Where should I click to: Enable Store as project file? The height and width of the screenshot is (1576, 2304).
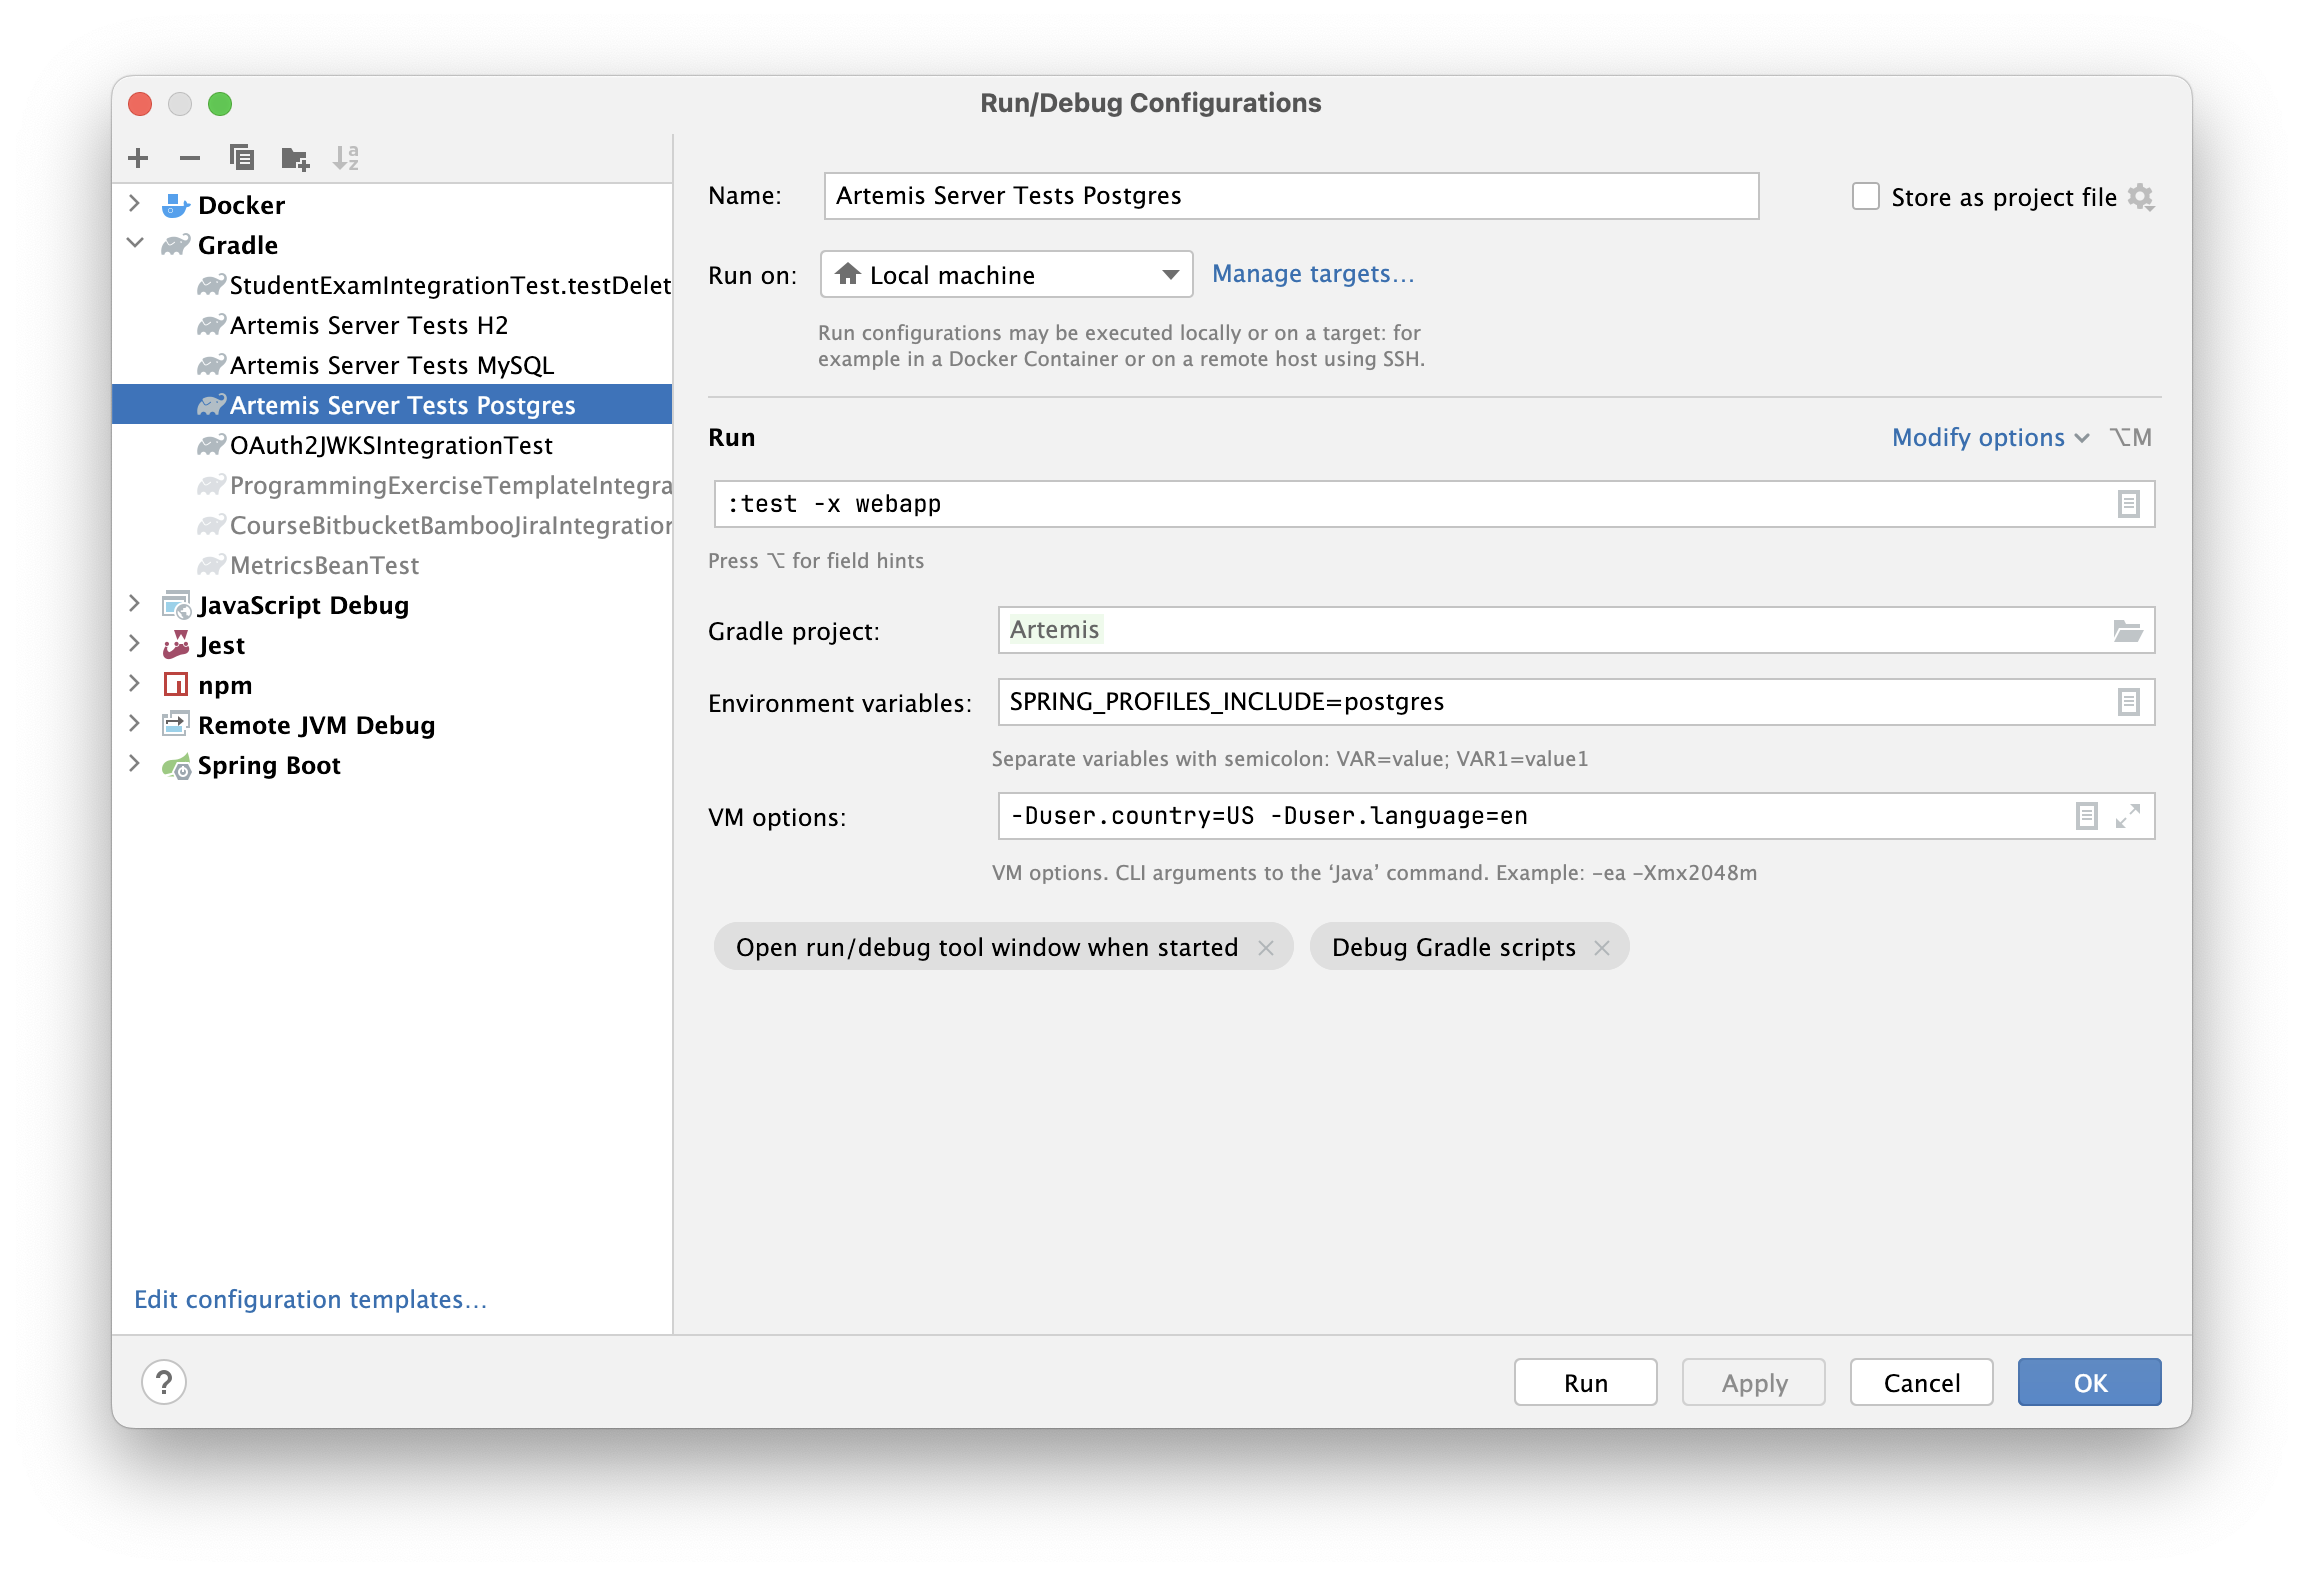pos(1865,197)
